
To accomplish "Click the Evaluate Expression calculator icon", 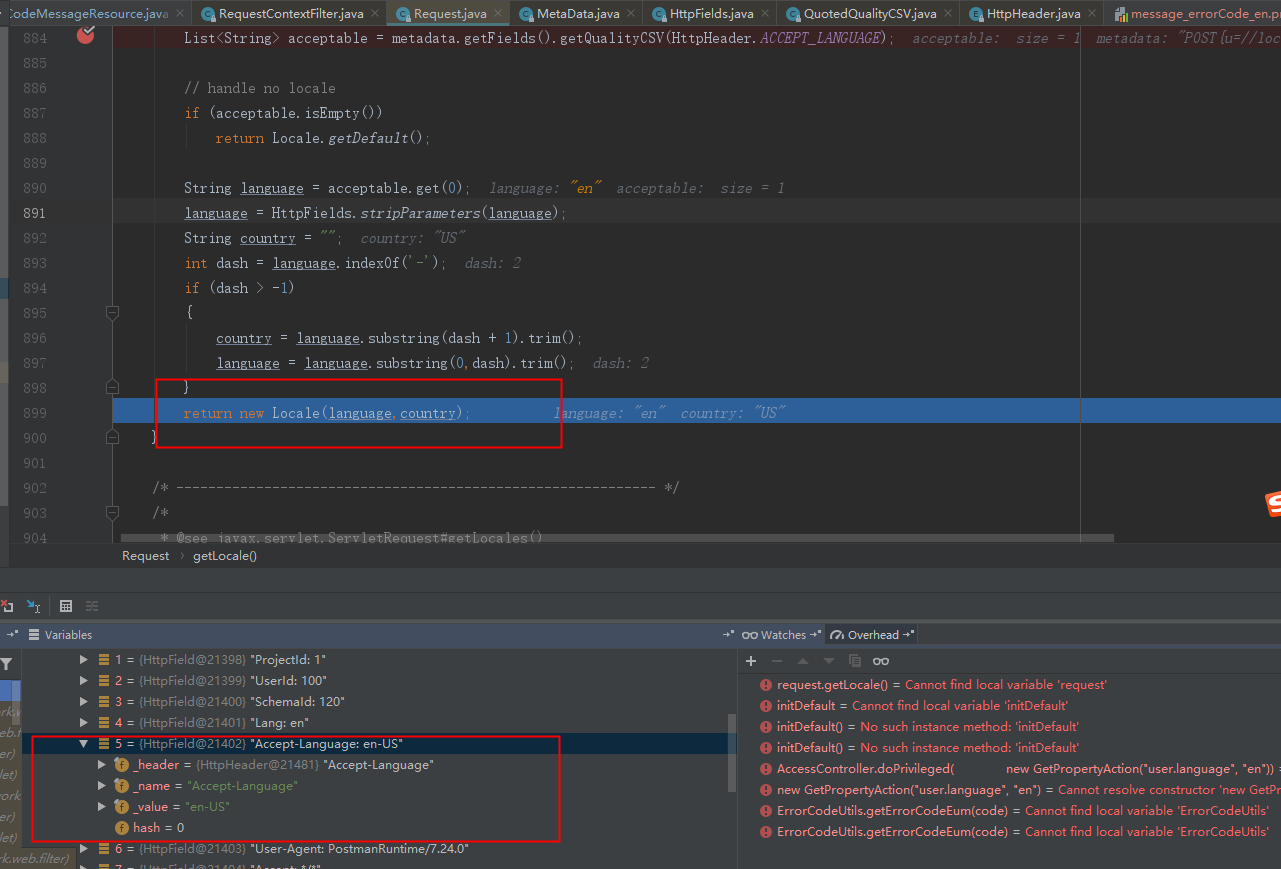I will (x=66, y=606).
